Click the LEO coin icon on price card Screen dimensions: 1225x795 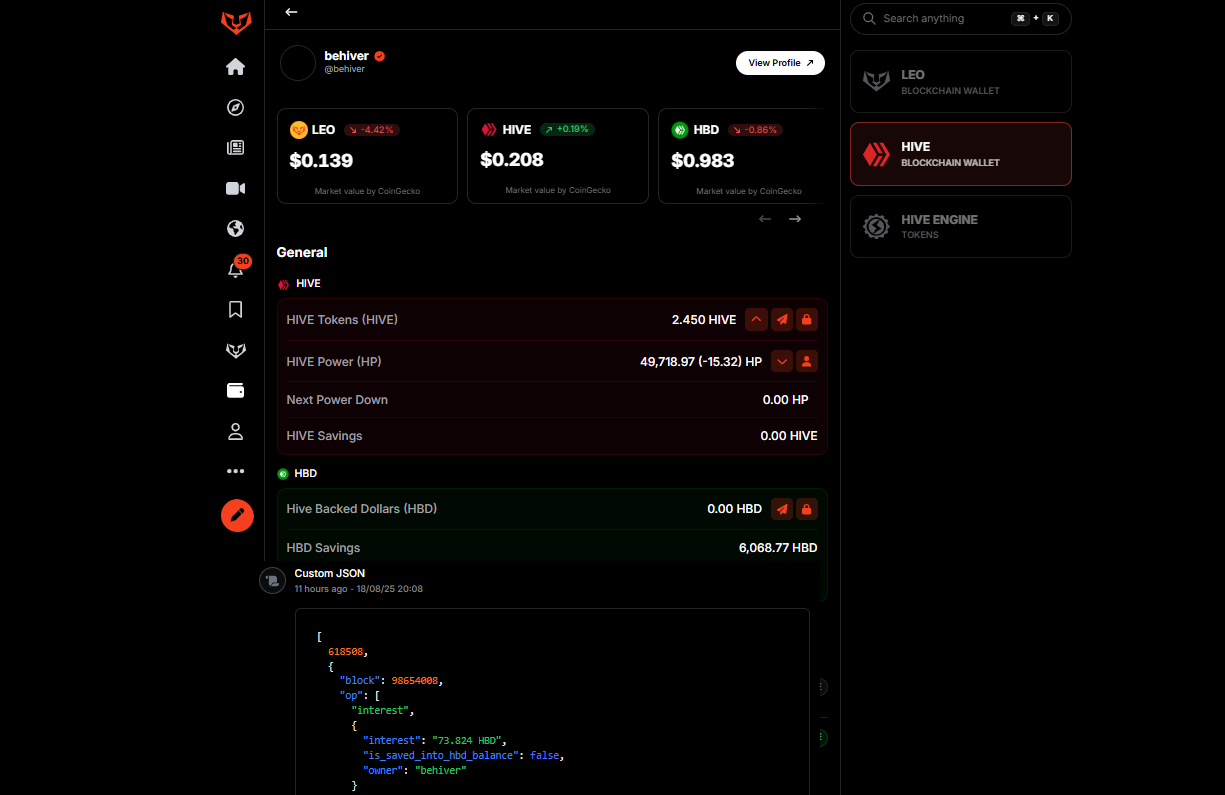(x=299, y=130)
